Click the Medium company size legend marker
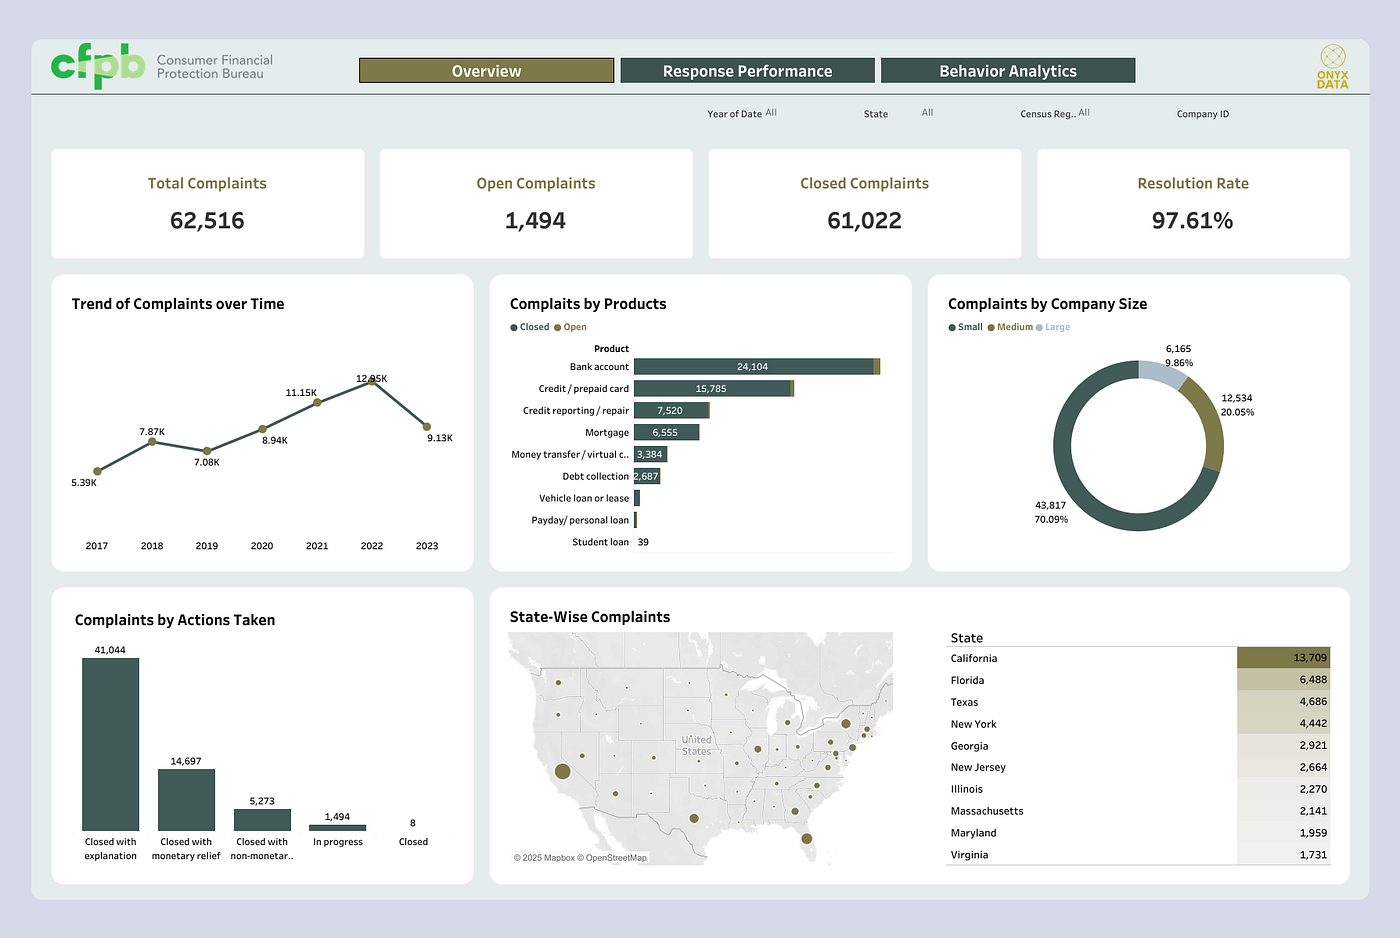The width and height of the screenshot is (1400, 938). coord(991,328)
